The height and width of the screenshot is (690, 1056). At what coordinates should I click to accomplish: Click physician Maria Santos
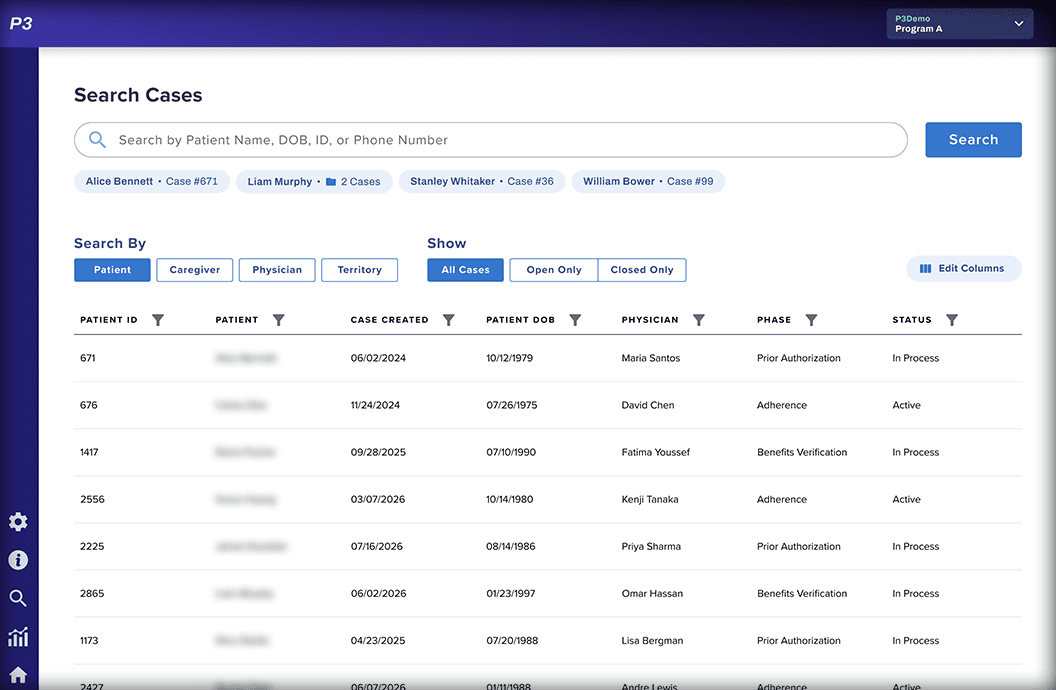(651, 358)
